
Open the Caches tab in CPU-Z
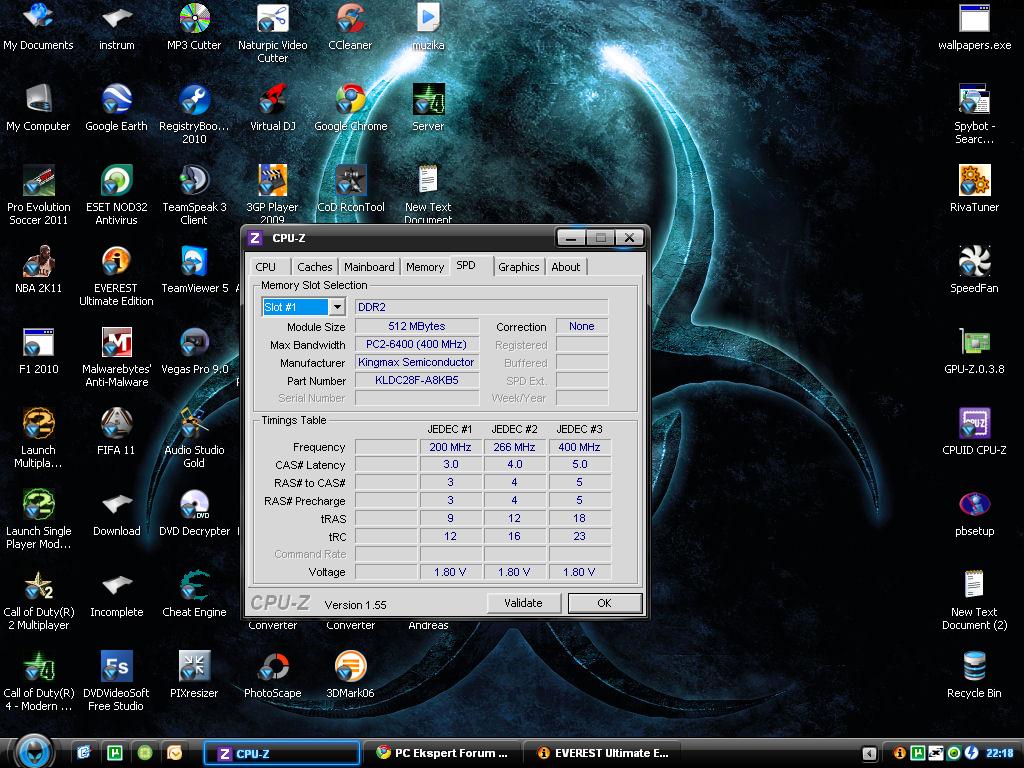coord(314,267)
